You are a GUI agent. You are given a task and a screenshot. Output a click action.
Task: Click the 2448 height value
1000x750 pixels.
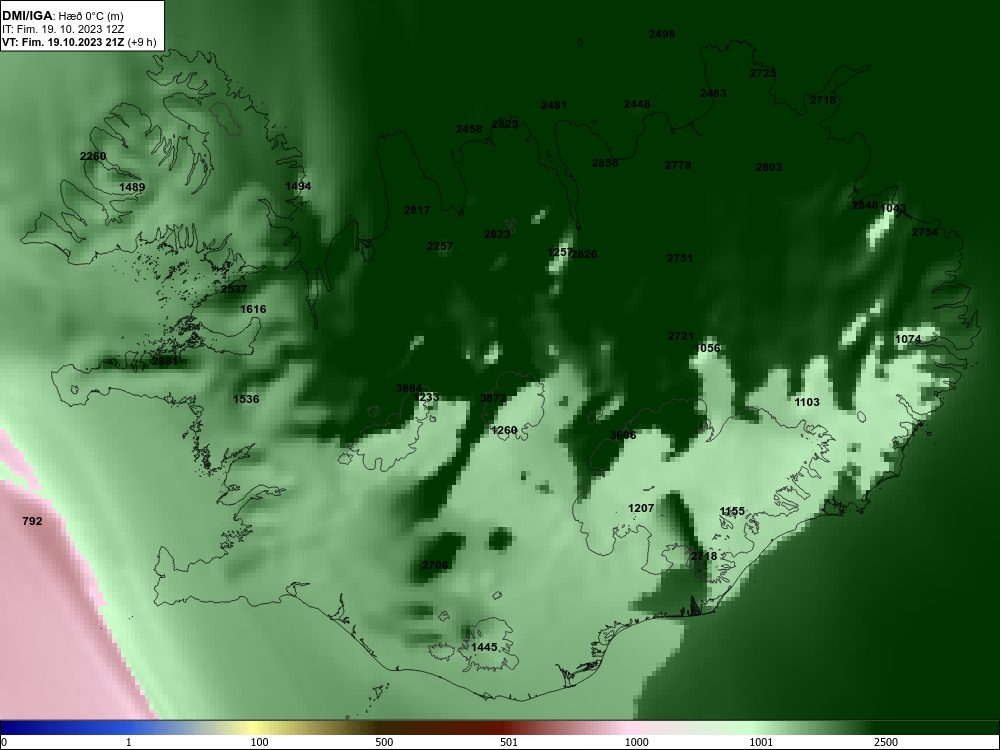click(637, 105)
